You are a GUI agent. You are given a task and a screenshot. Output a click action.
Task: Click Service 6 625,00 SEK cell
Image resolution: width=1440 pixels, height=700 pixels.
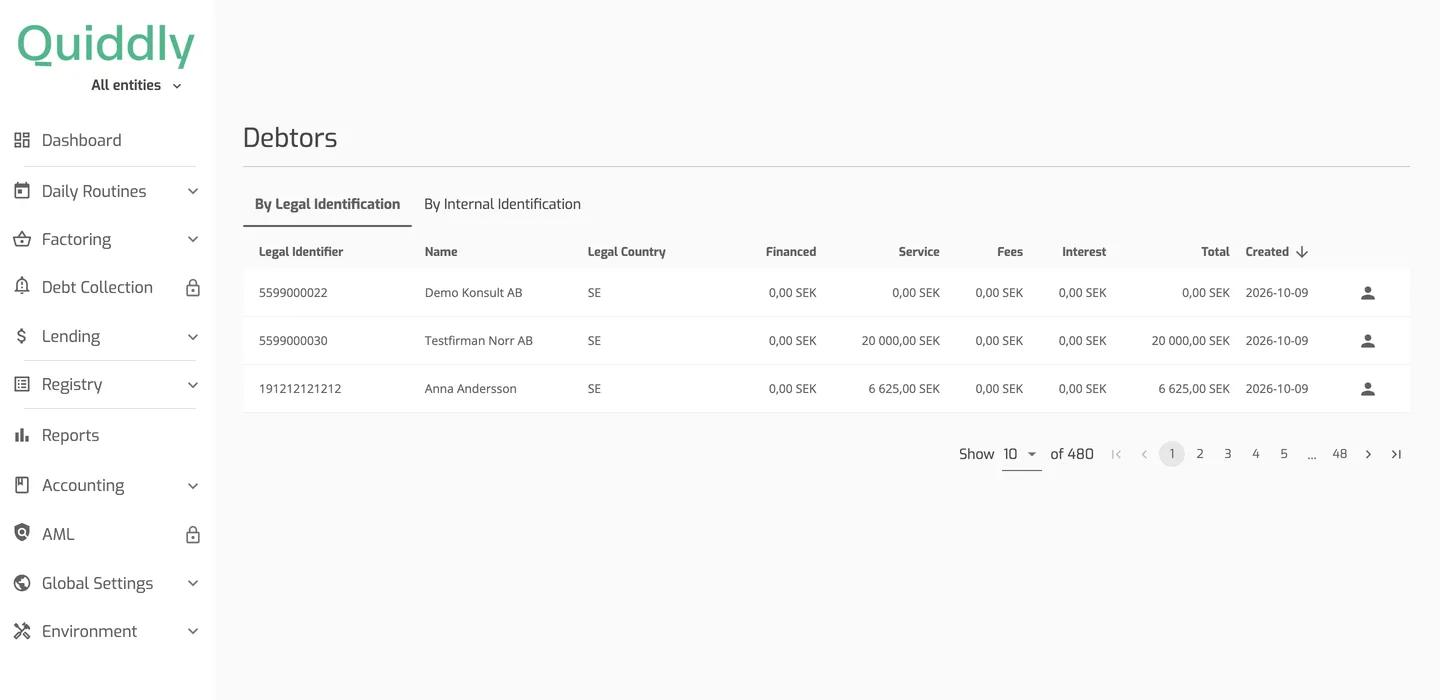click(x=904, y=389)
